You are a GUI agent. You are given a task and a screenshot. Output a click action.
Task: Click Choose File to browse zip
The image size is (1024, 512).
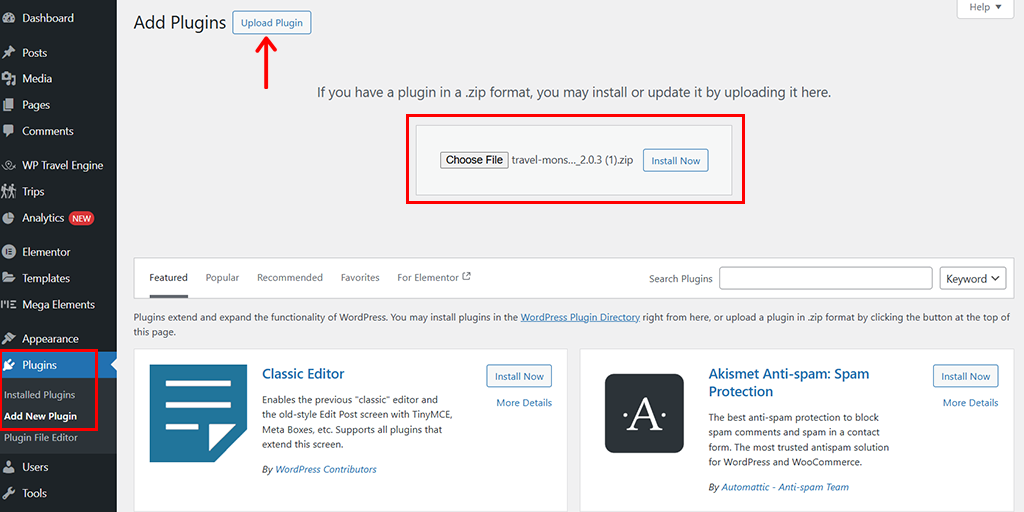[x=474, y=160]
